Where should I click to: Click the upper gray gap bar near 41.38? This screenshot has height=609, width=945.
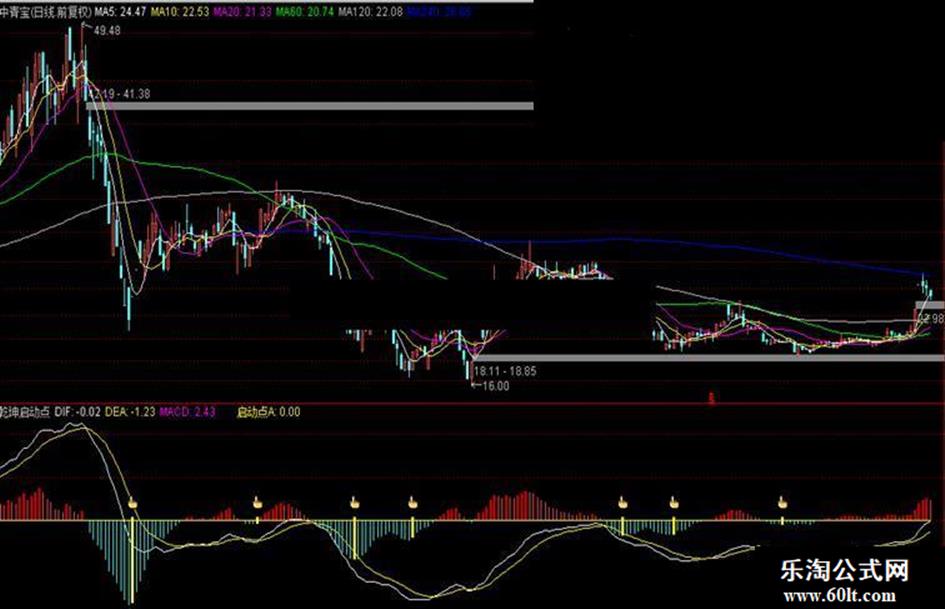coord(310,106)
